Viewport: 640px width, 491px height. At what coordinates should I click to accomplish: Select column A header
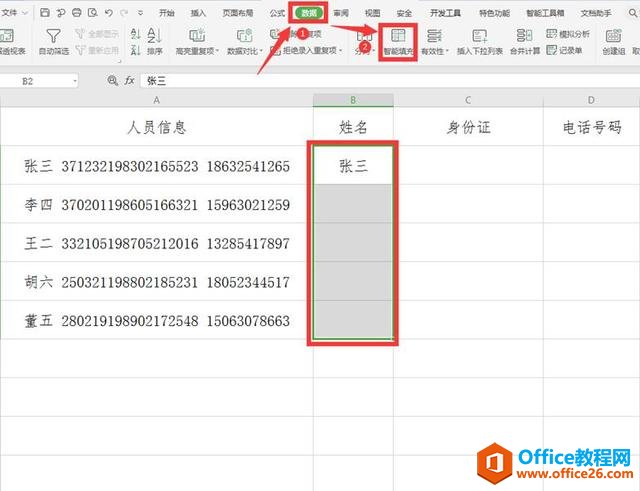[157, 100]
